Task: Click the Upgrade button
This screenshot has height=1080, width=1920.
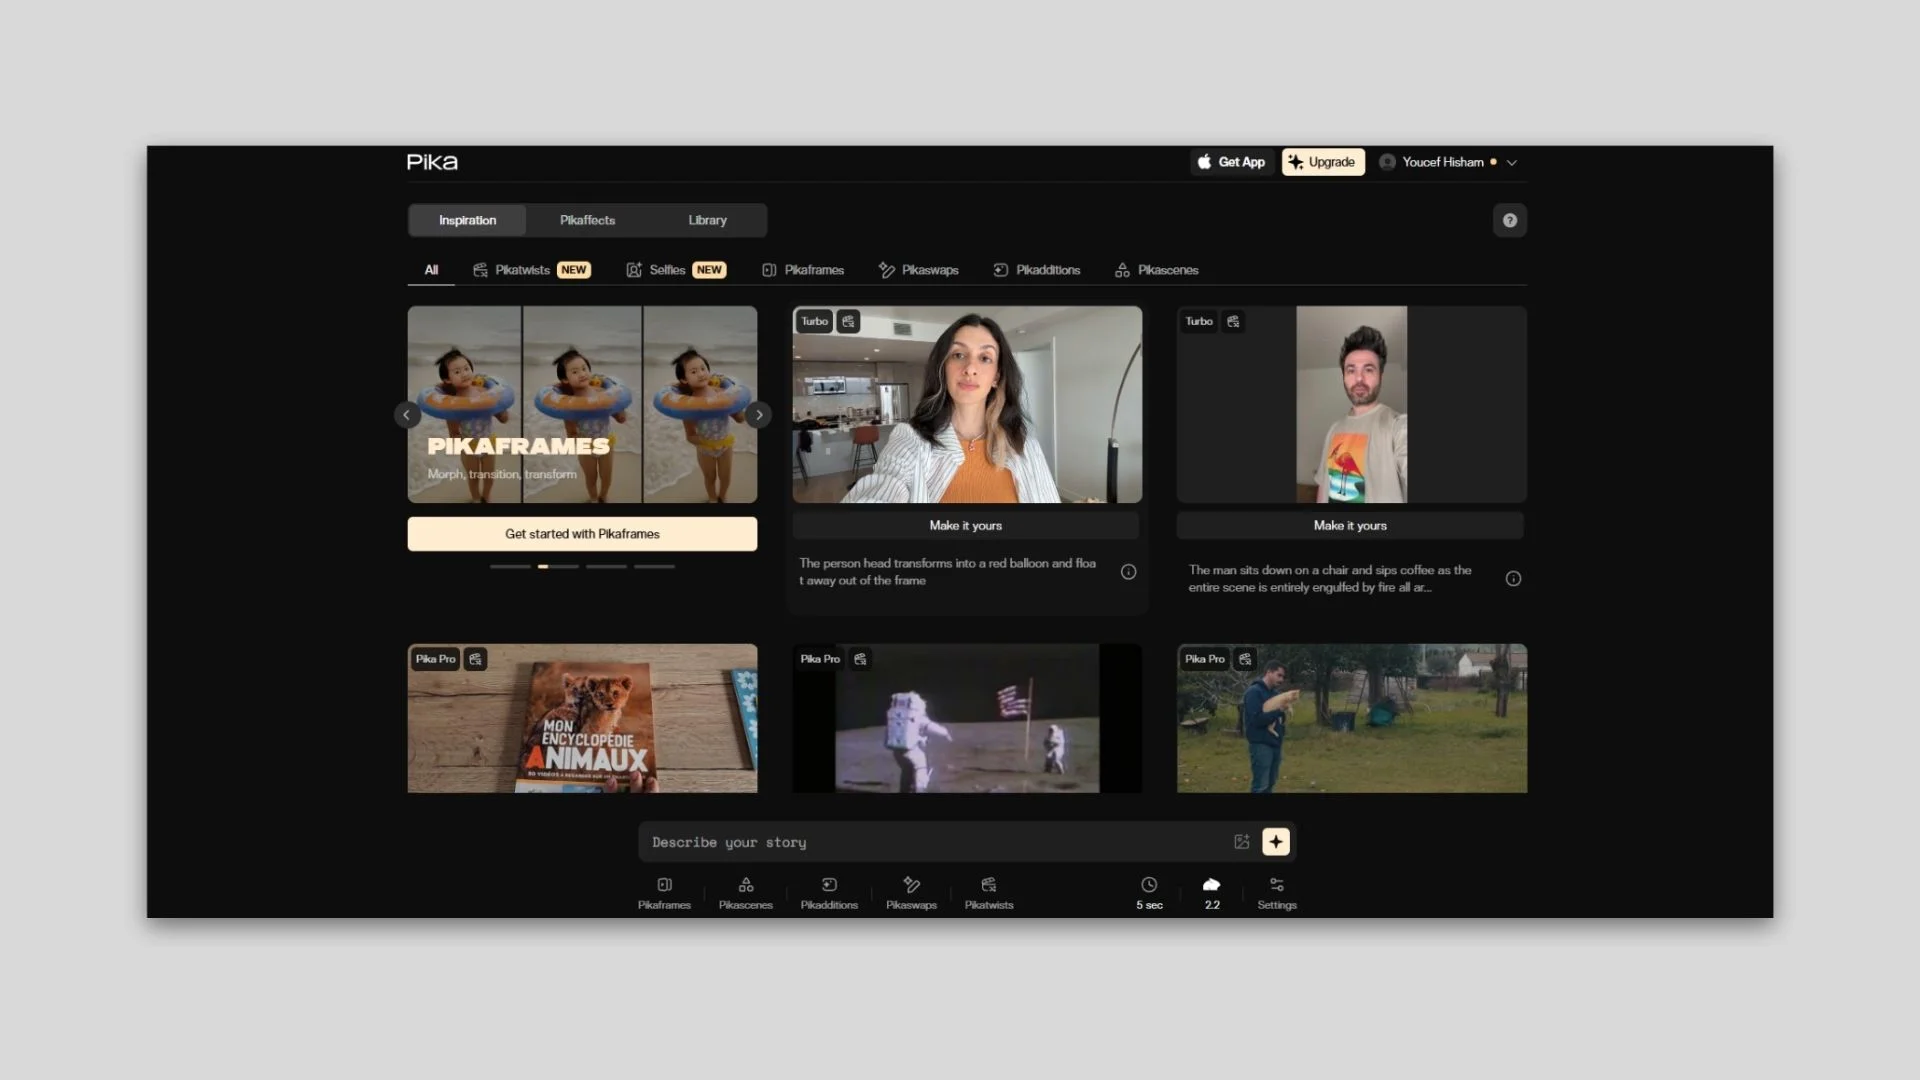Action: [1322, 162]
